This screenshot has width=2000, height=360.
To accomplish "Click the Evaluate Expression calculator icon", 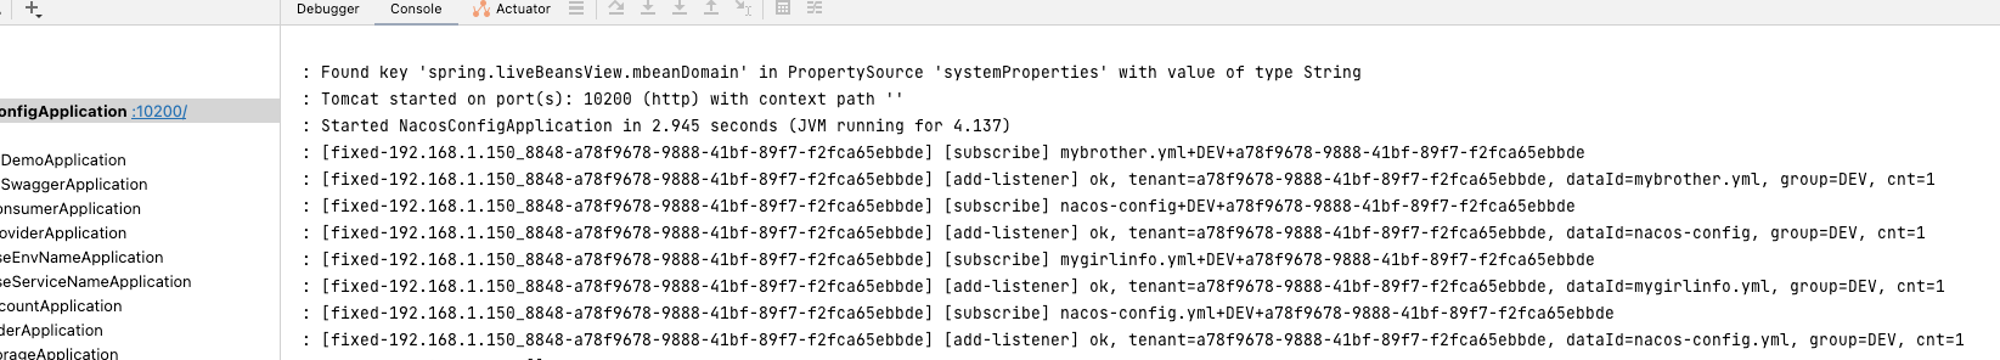I will (x=783, y=8).
